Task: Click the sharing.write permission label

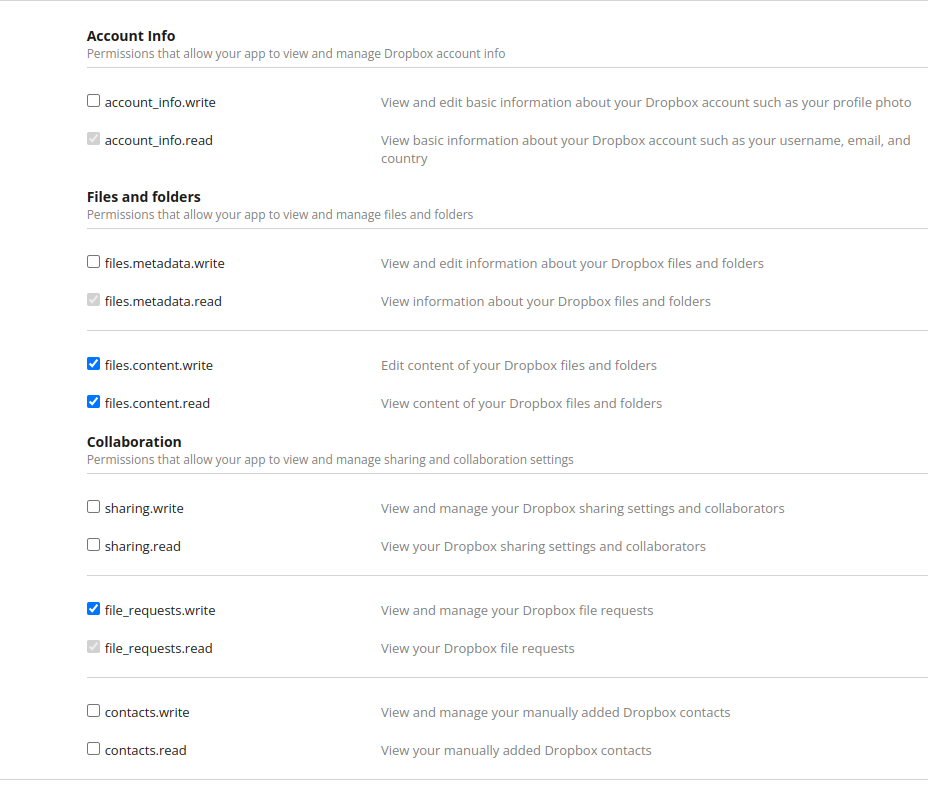Action: [x=144, y=507]
